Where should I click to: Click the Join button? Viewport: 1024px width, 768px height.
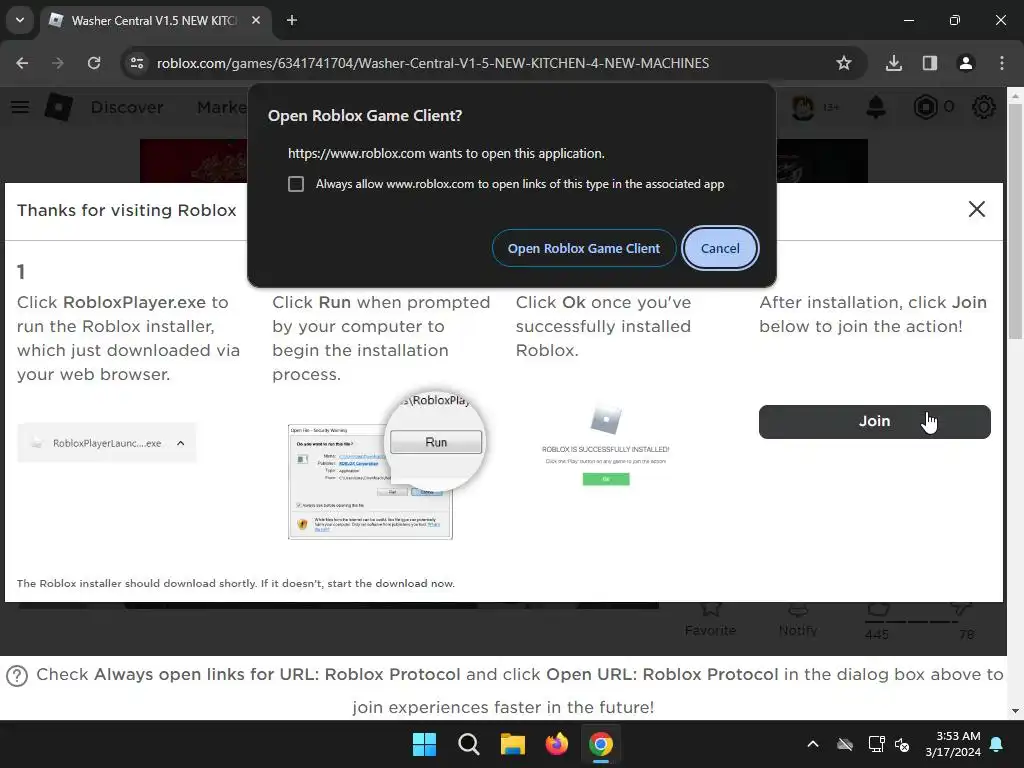coord(874,421)
